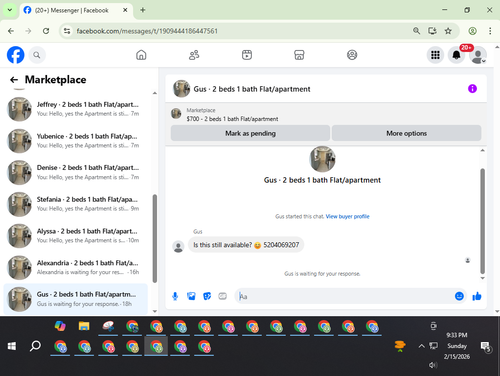Open Stefania's apartment conversation
The height and width of the screenshot is (376, 500).
click(x=76, y=204)
